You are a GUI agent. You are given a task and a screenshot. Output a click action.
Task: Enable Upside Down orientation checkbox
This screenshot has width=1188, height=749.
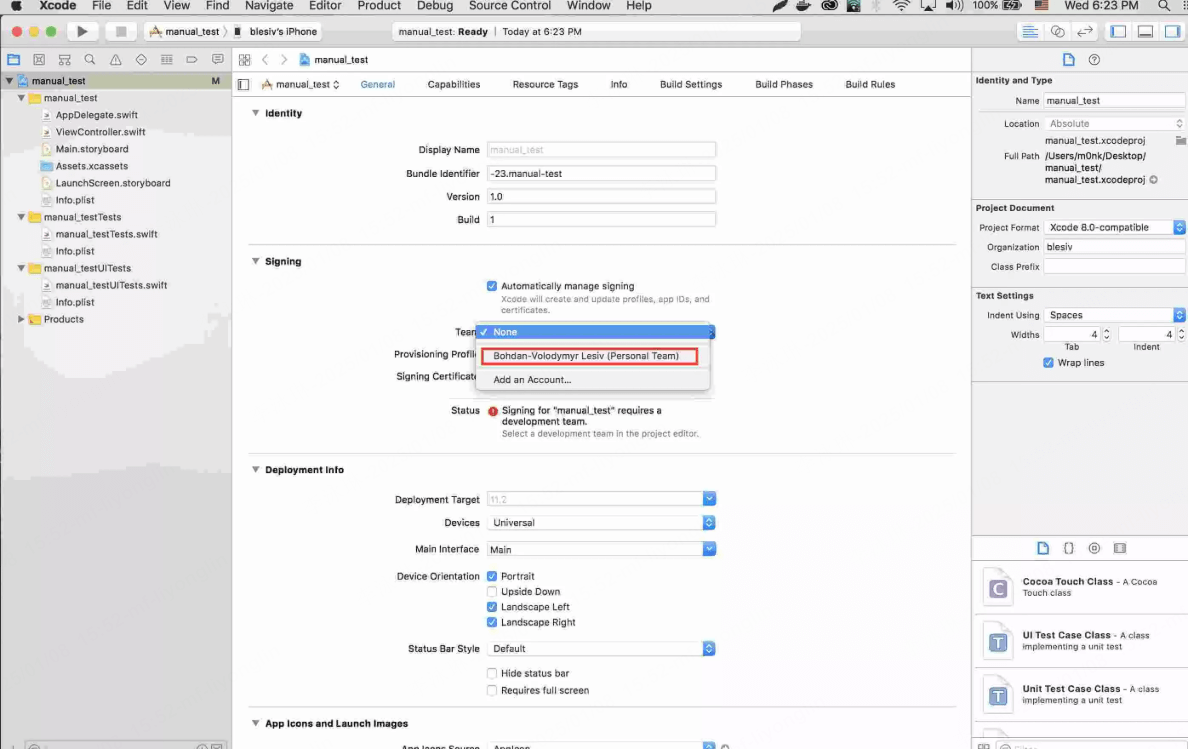click(x=492, y=592)
